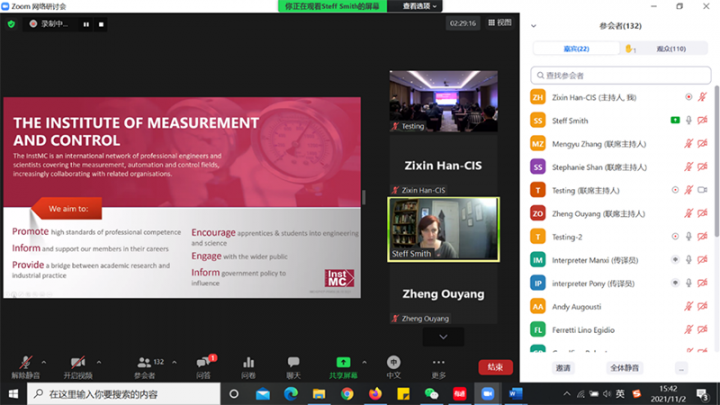Screen dimensions: 720x405
Task: Switch to the 嘉宾(22) panelists tab
Action: point(576,49)
